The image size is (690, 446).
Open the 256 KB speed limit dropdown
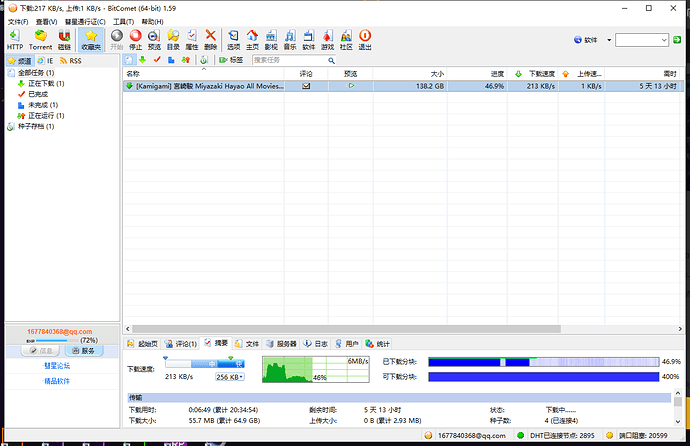point(230,377)
